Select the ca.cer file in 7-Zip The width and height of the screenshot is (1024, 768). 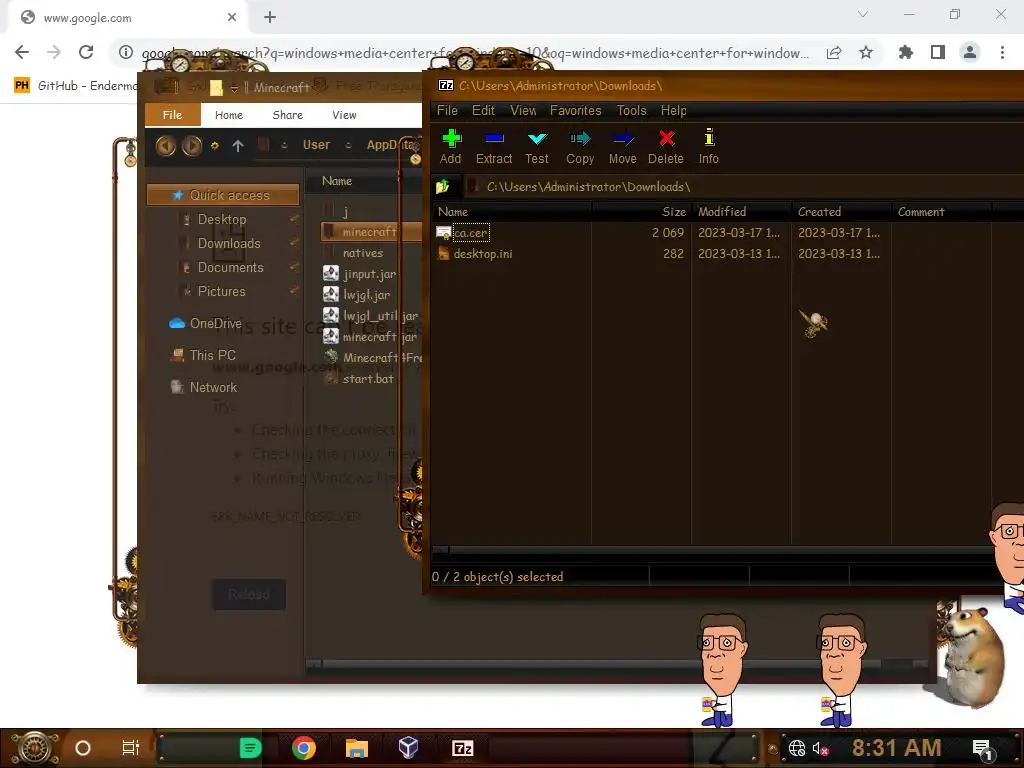tap(470, 232)
